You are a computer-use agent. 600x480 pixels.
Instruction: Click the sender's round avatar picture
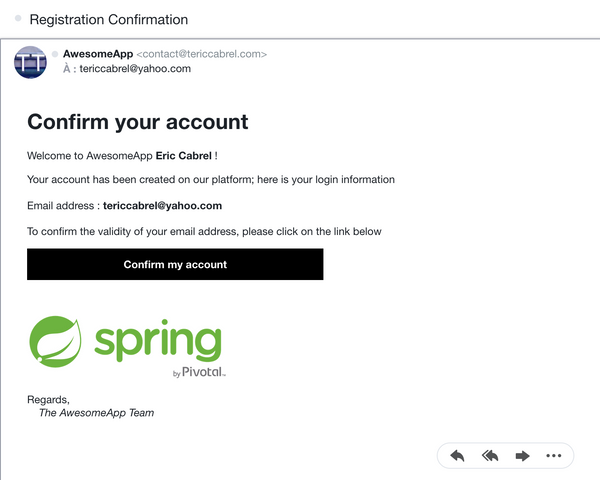31,62
